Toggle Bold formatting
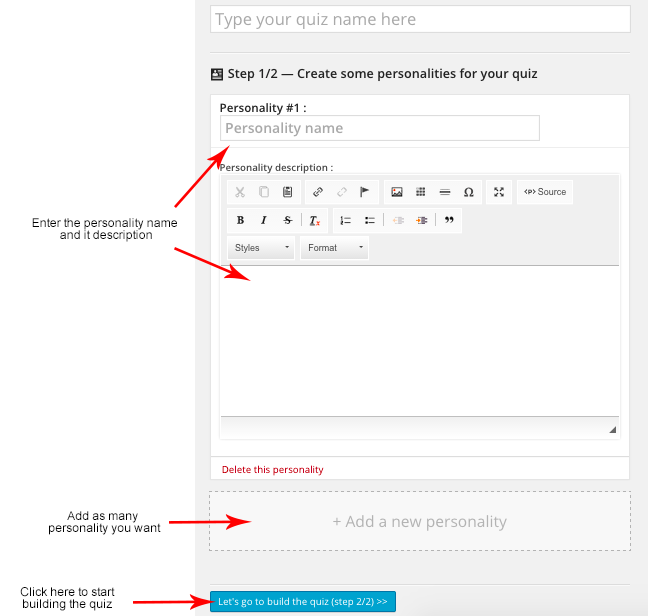The image size is (648, 616). (x=240, y=220)
